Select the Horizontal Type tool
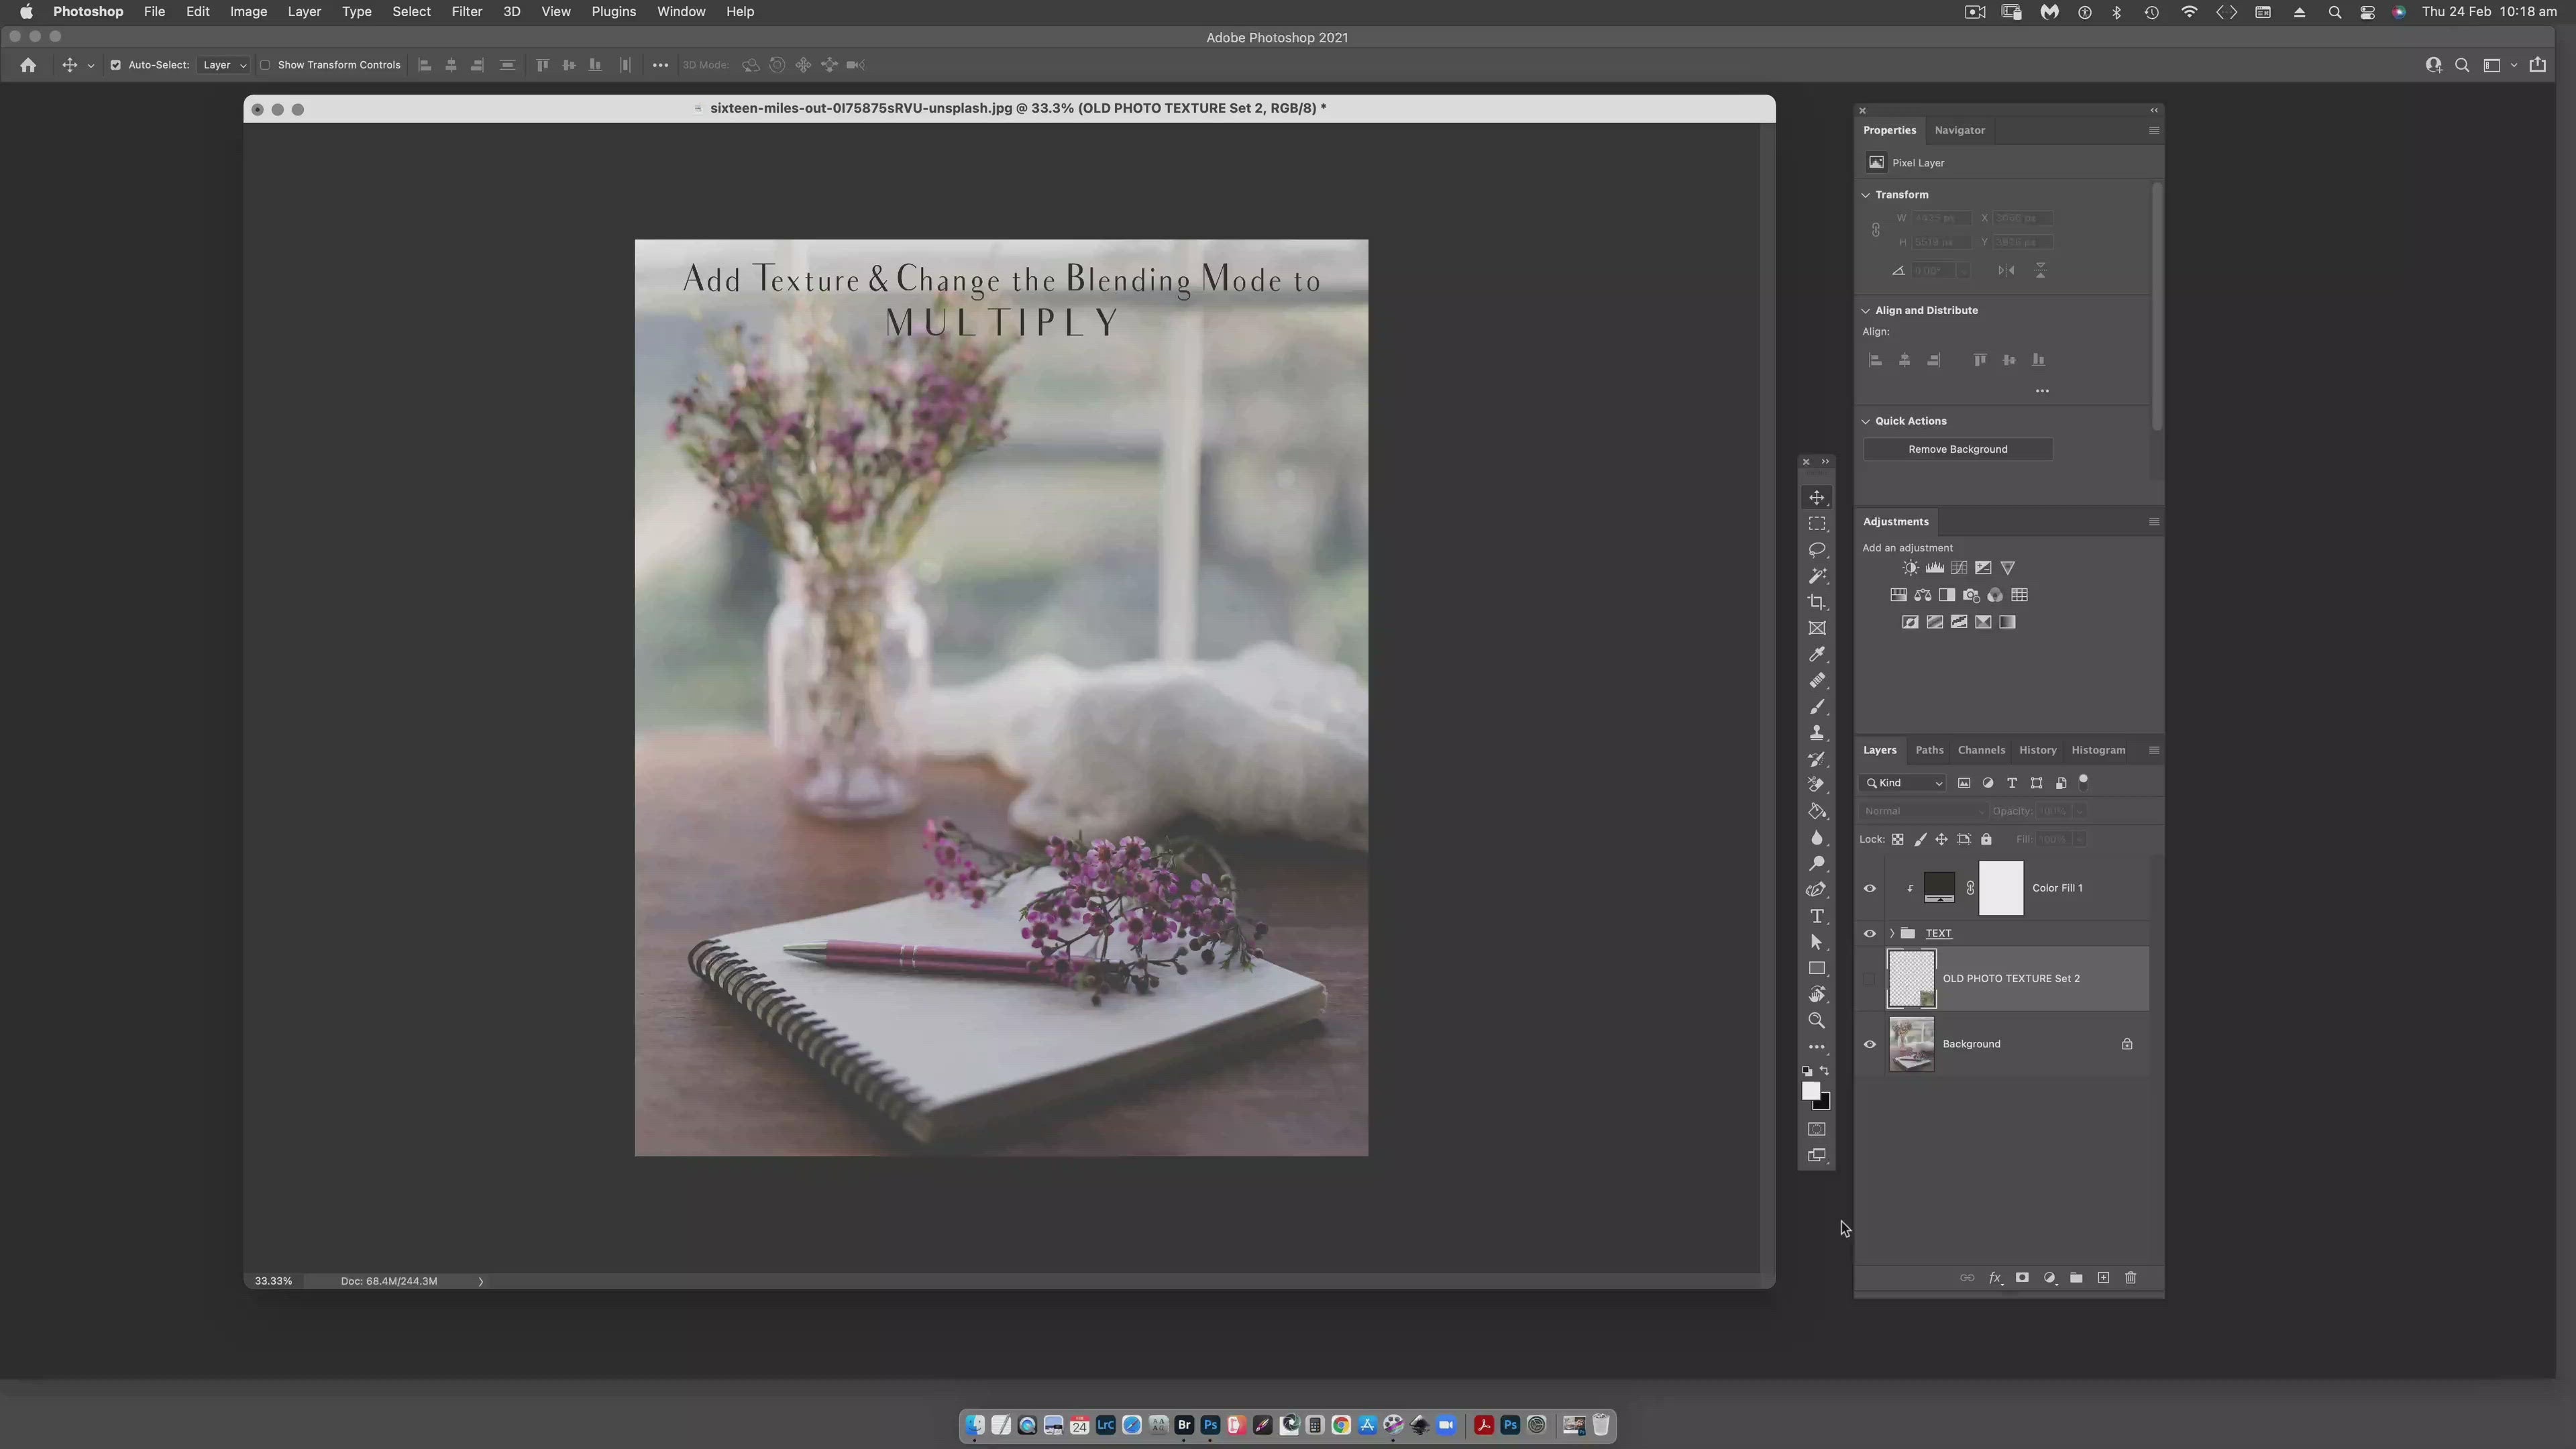 coord(1817,916)
